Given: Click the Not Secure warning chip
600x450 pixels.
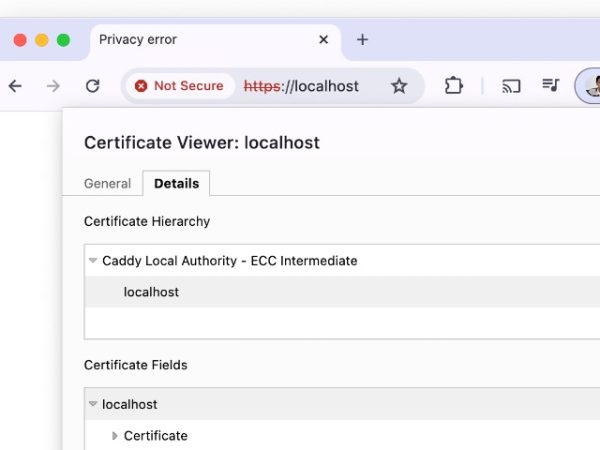Looking at the screenshot, I should click(x=179, y=86).
